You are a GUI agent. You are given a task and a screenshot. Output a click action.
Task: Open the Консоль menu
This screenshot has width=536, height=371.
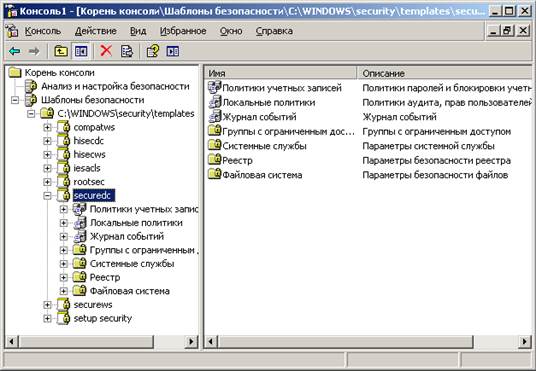pos(43,31)
